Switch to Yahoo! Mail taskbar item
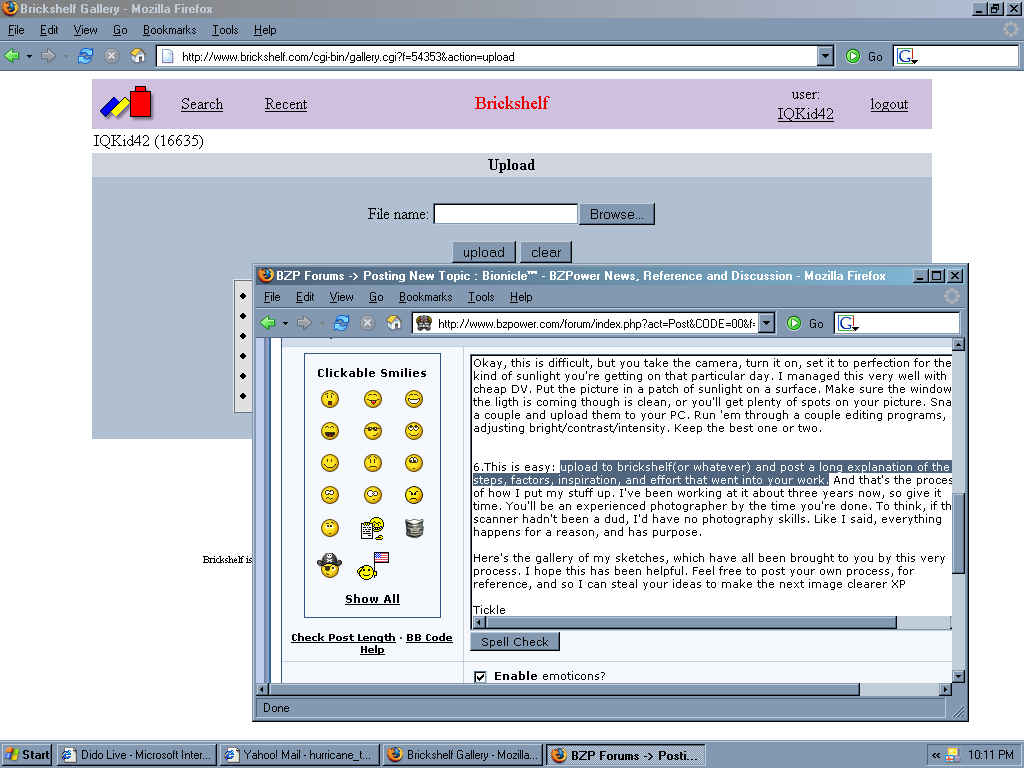 pos(300,755)
